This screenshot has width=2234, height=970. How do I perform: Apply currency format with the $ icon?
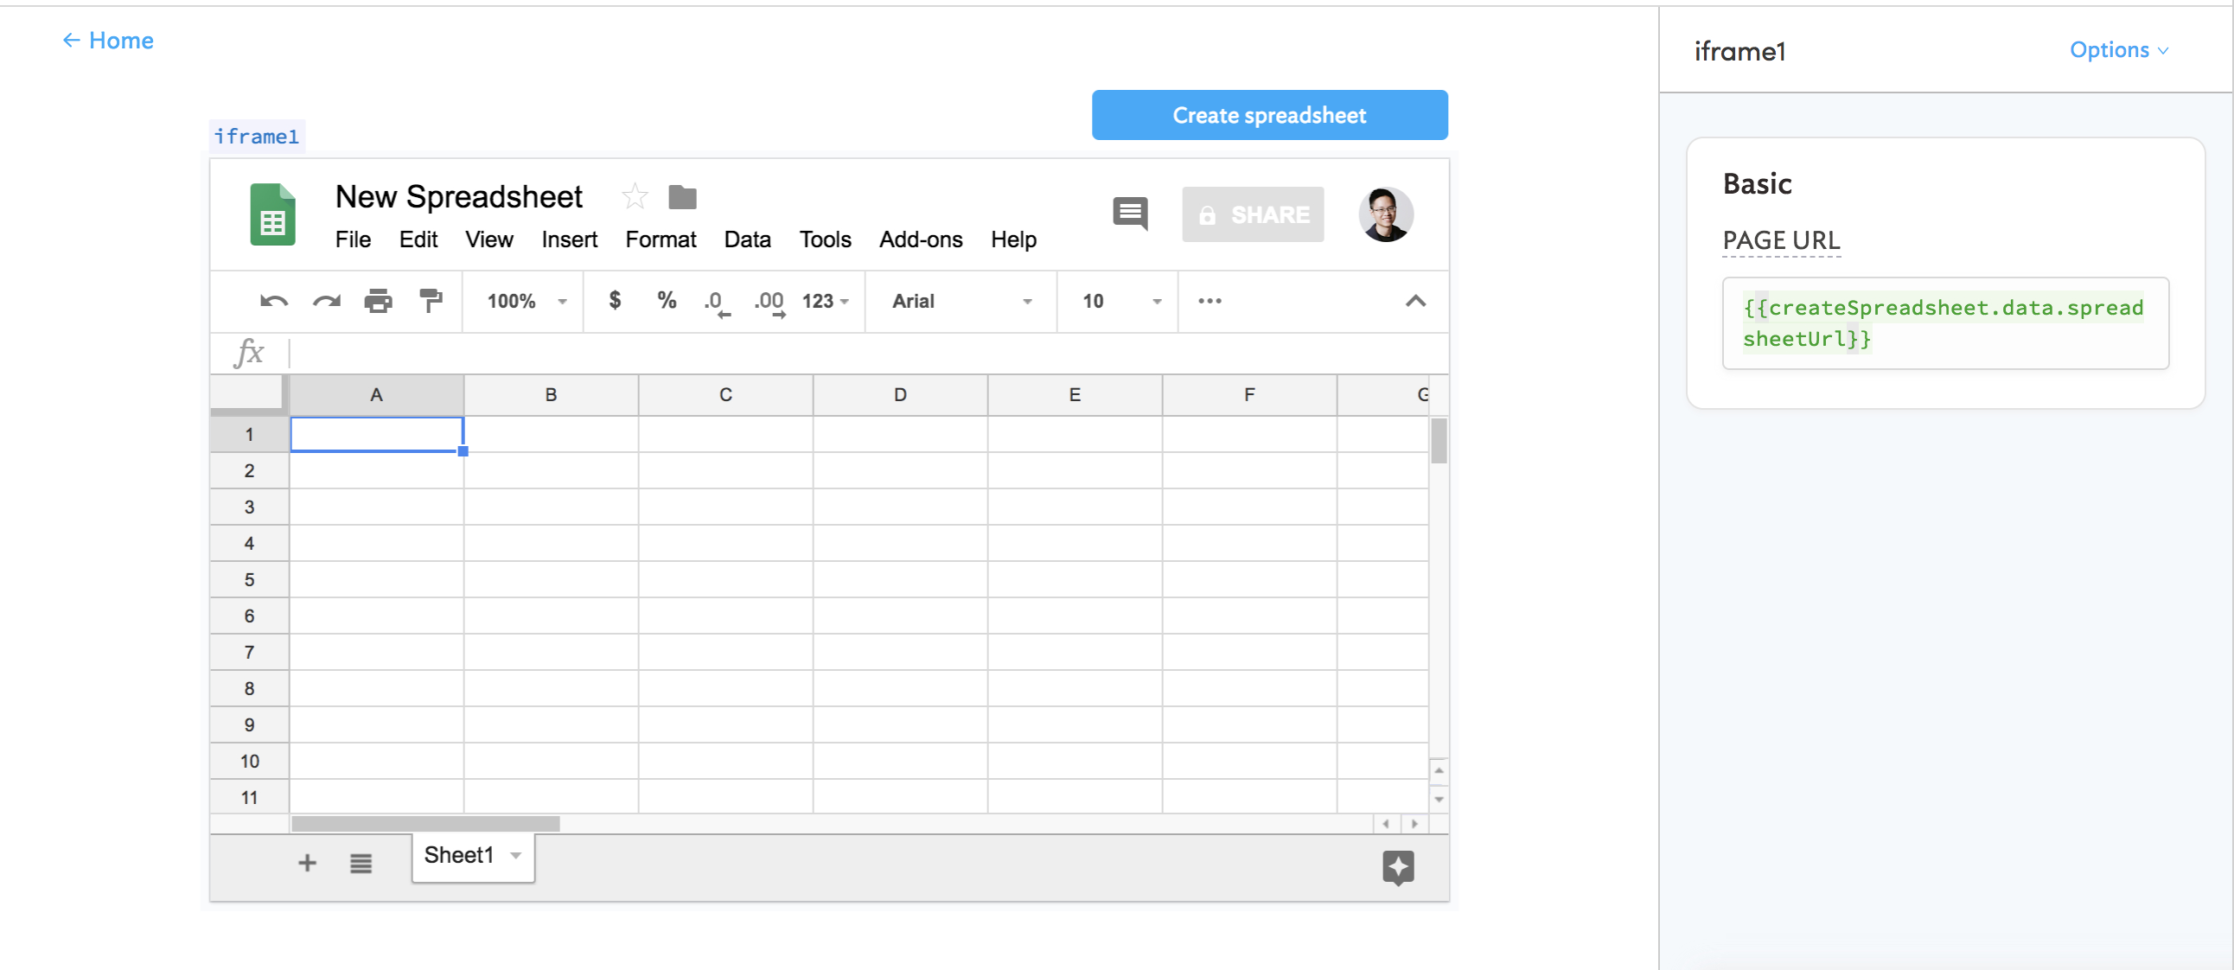616,301
